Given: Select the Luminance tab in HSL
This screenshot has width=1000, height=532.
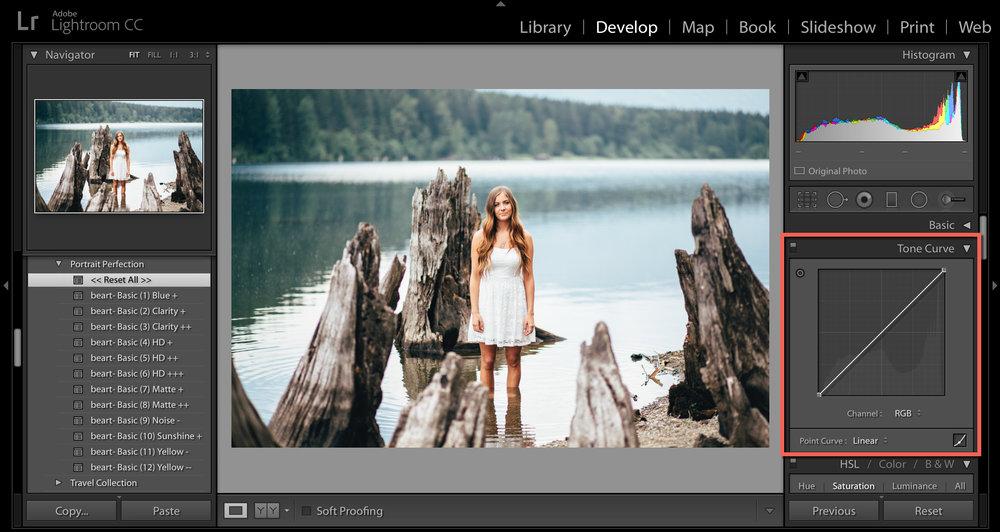Looking at the screenshot, I should point(914,486).
